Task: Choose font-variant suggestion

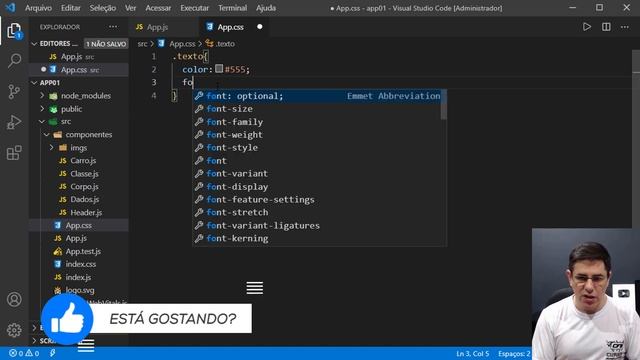Action: click(x=317, y=173)
